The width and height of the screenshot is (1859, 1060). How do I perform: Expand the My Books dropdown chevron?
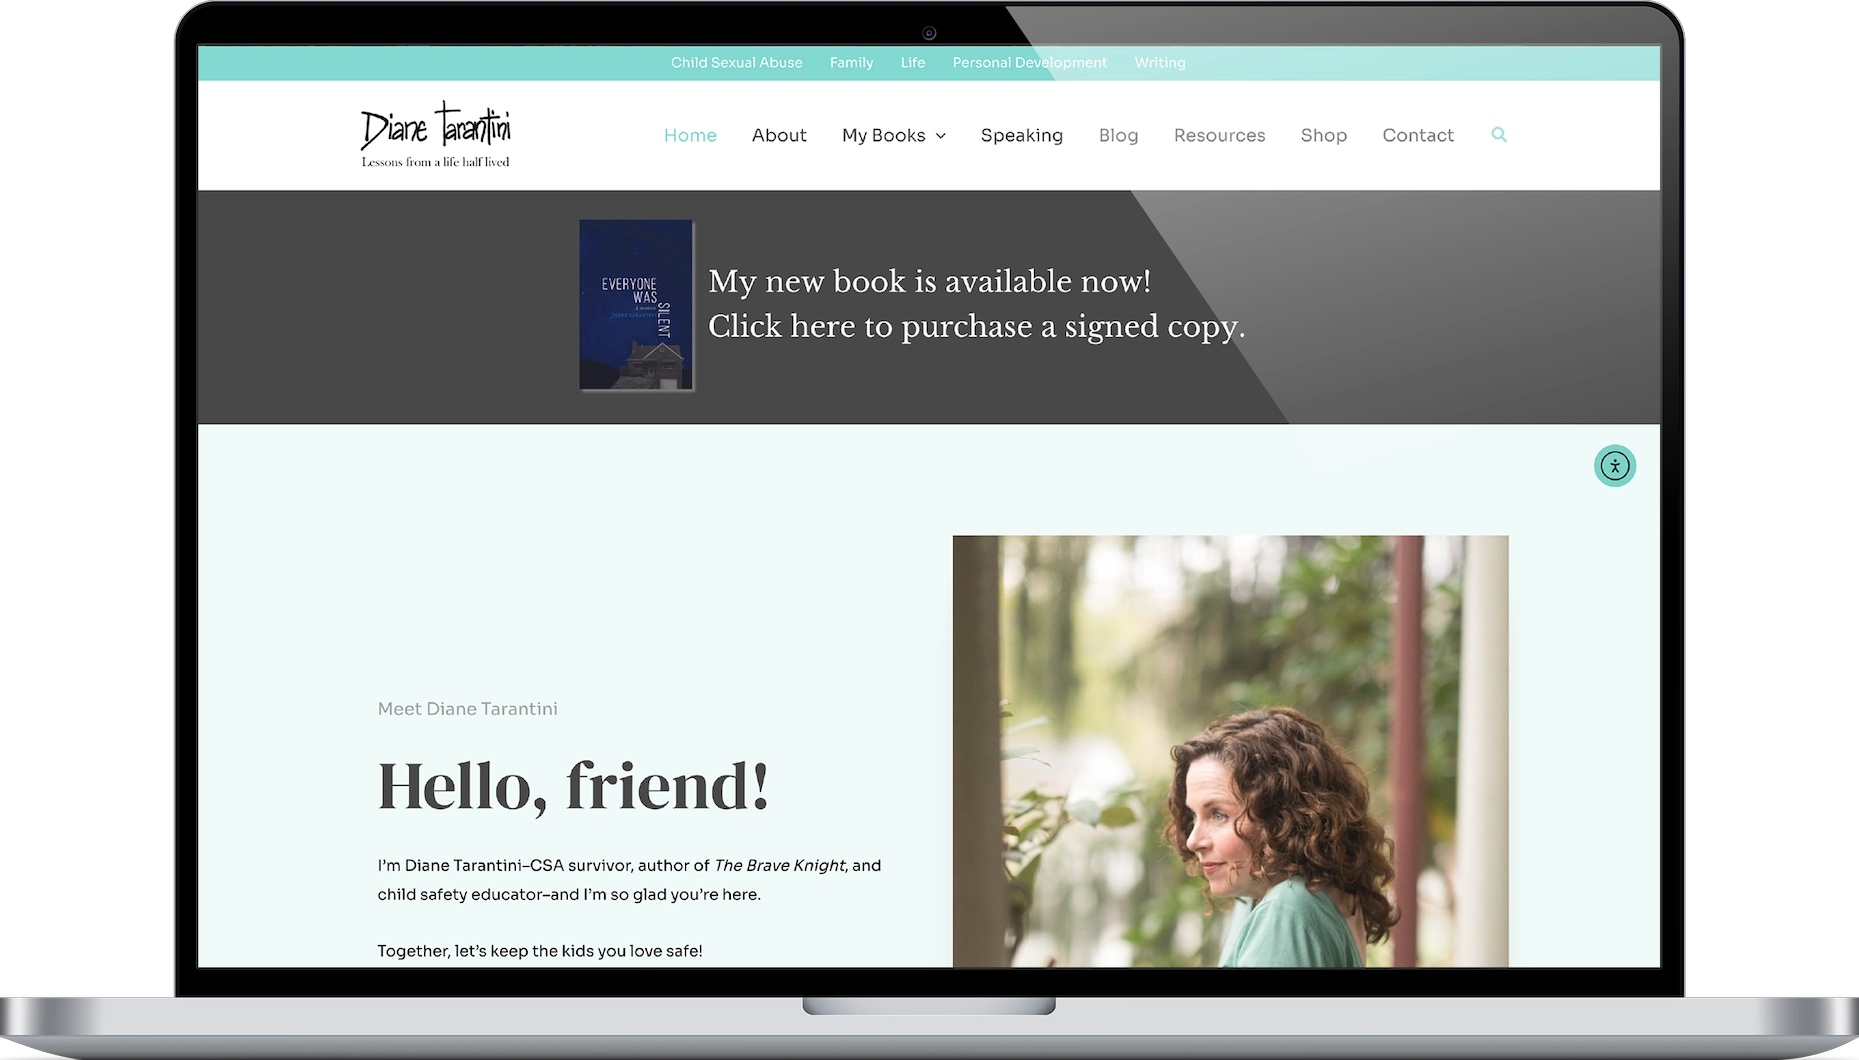pyautogui.click(x=940, y=136)
